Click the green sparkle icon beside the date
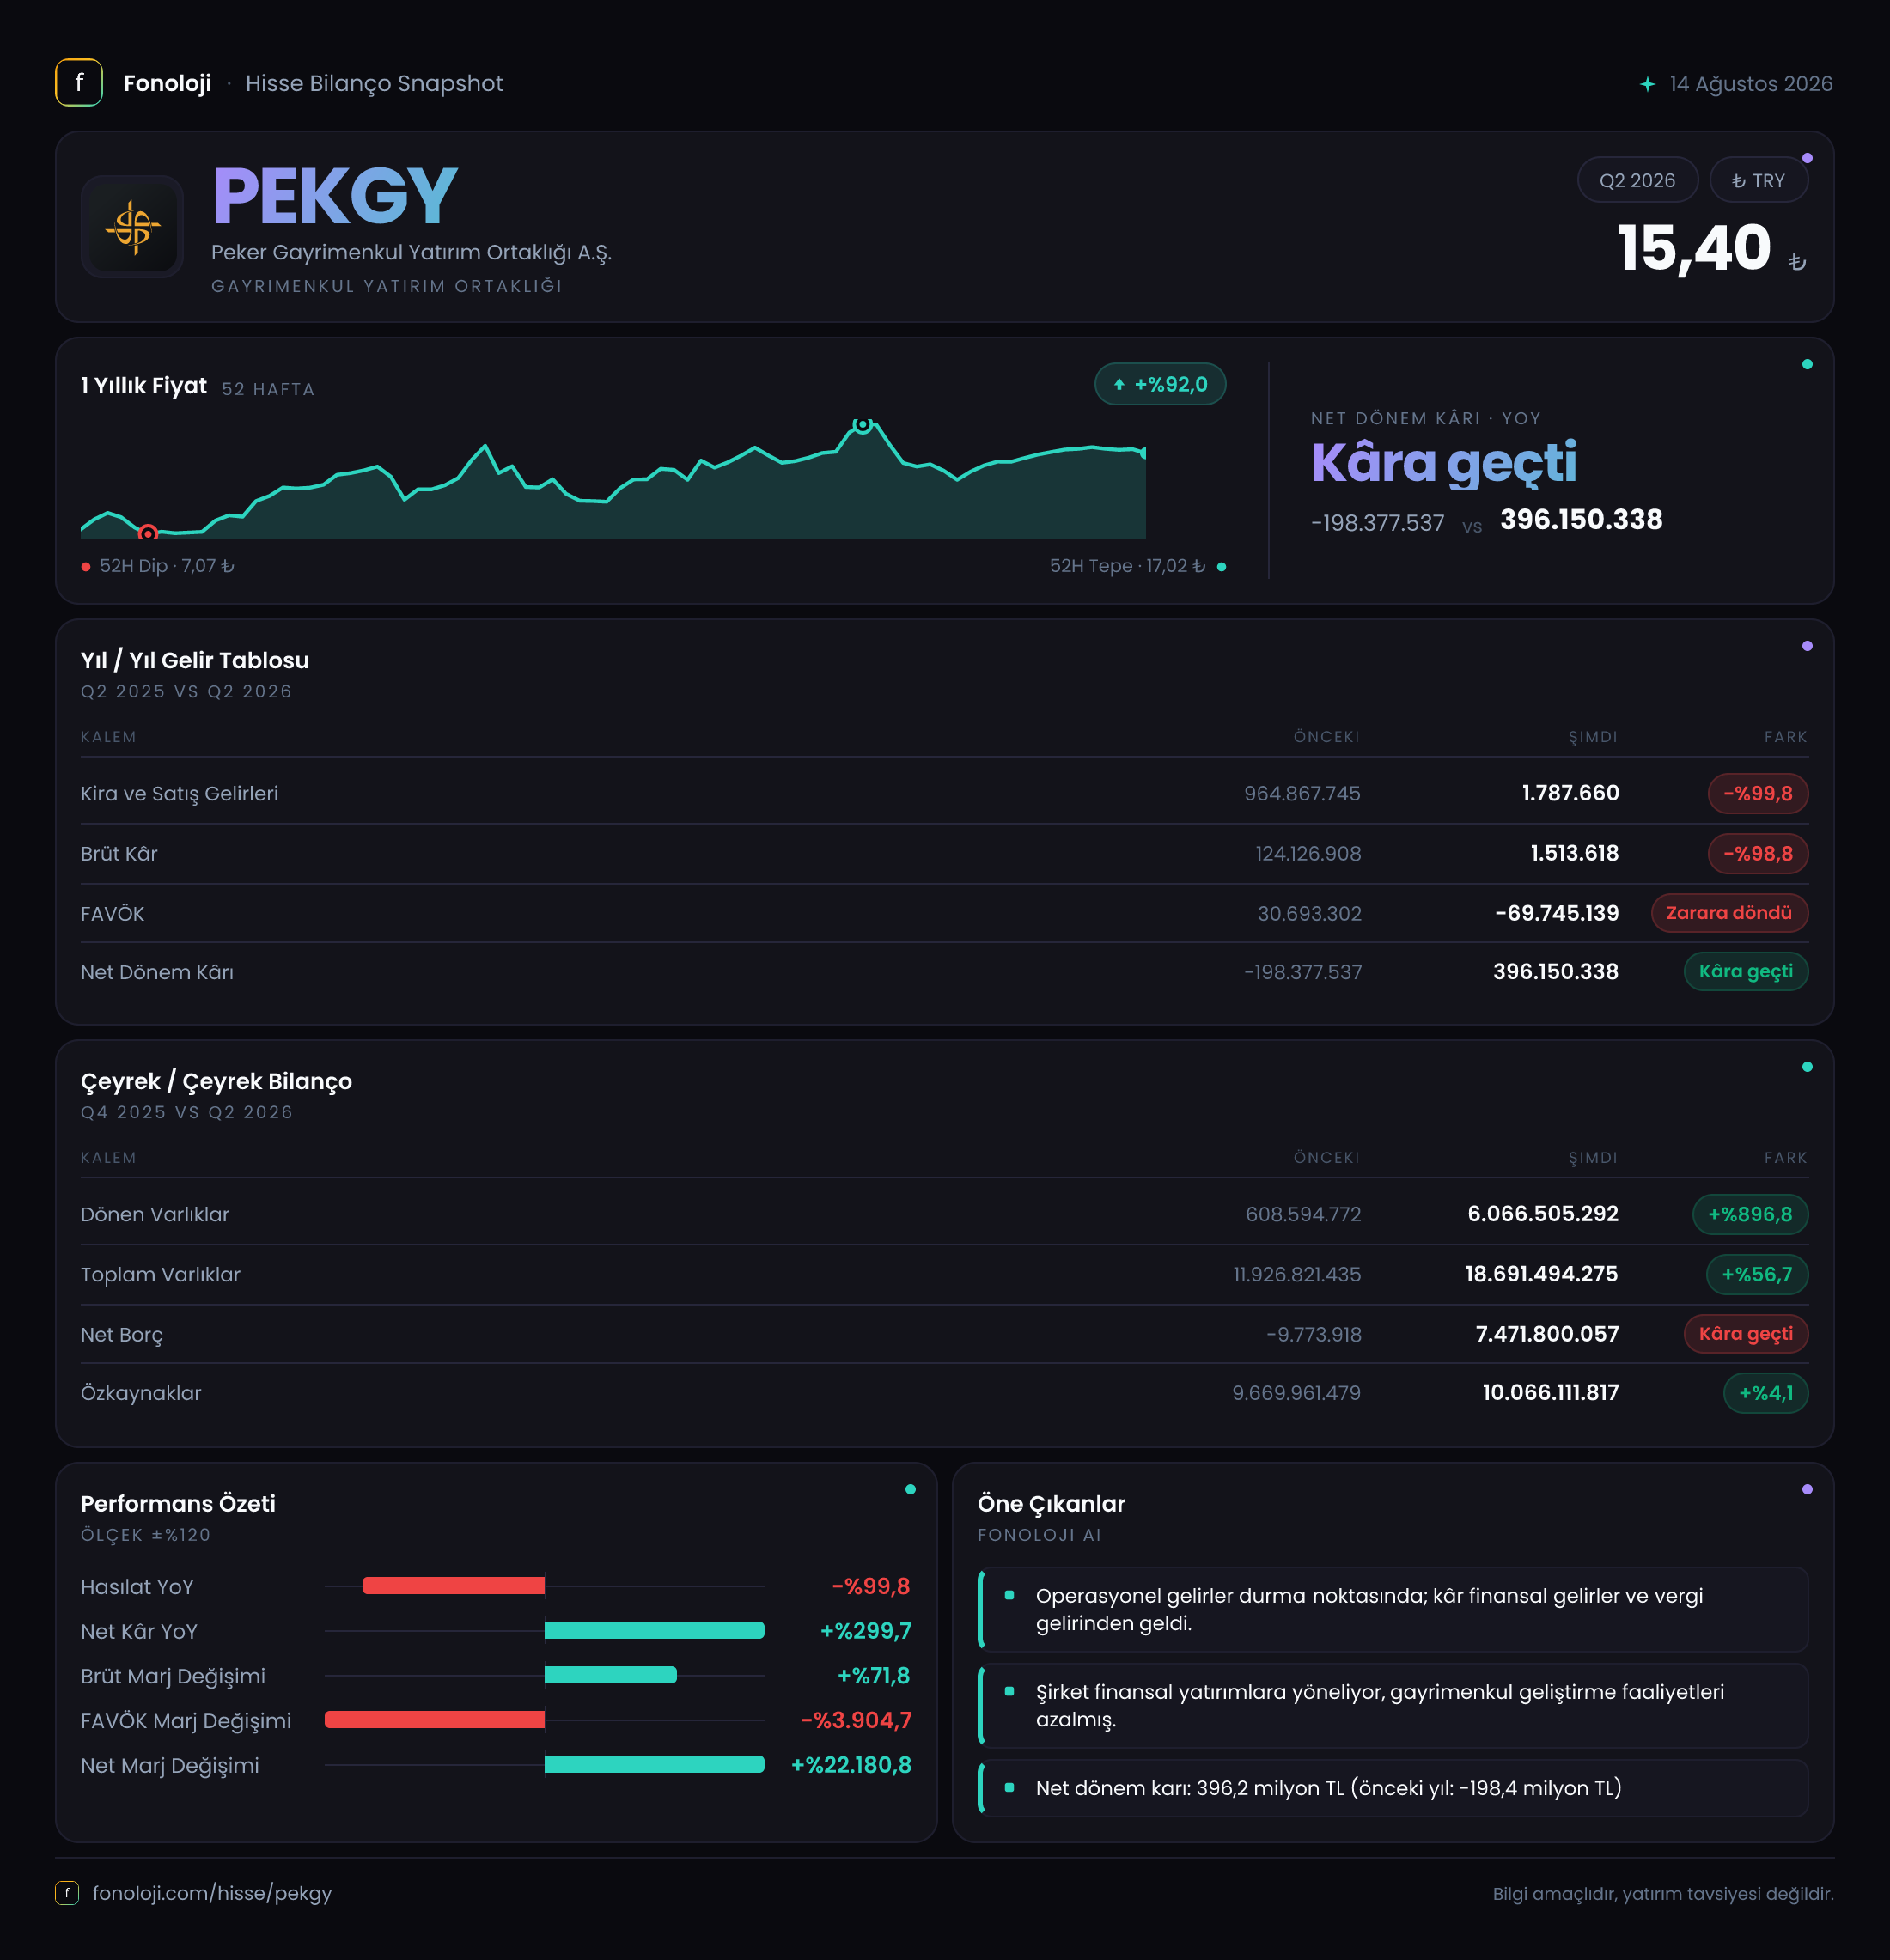The width and height of the screenshot is (1890, 1960). click(x=1647, y=84)
